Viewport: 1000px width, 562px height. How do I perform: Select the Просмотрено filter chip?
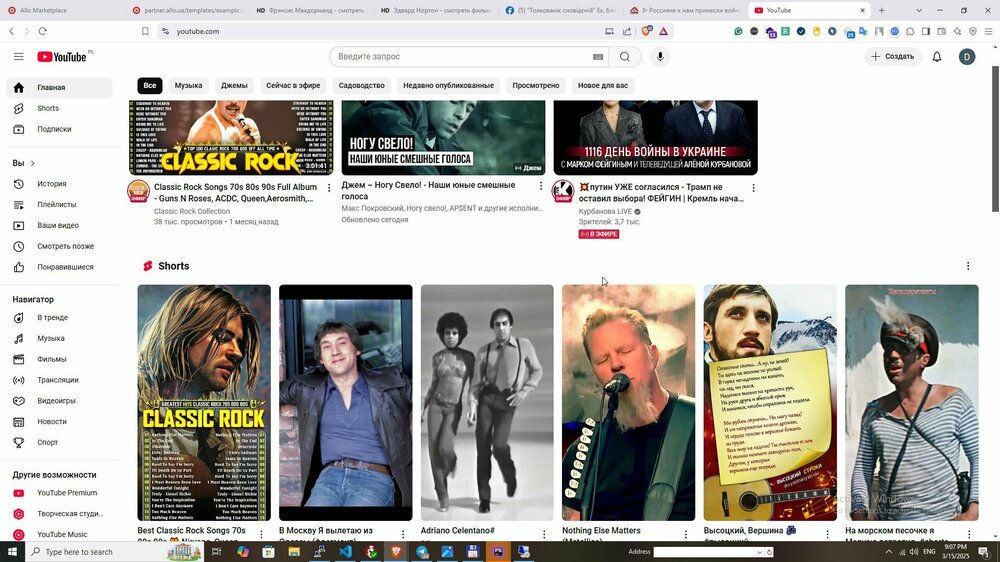pyautogui.click(x=536, y=85)
